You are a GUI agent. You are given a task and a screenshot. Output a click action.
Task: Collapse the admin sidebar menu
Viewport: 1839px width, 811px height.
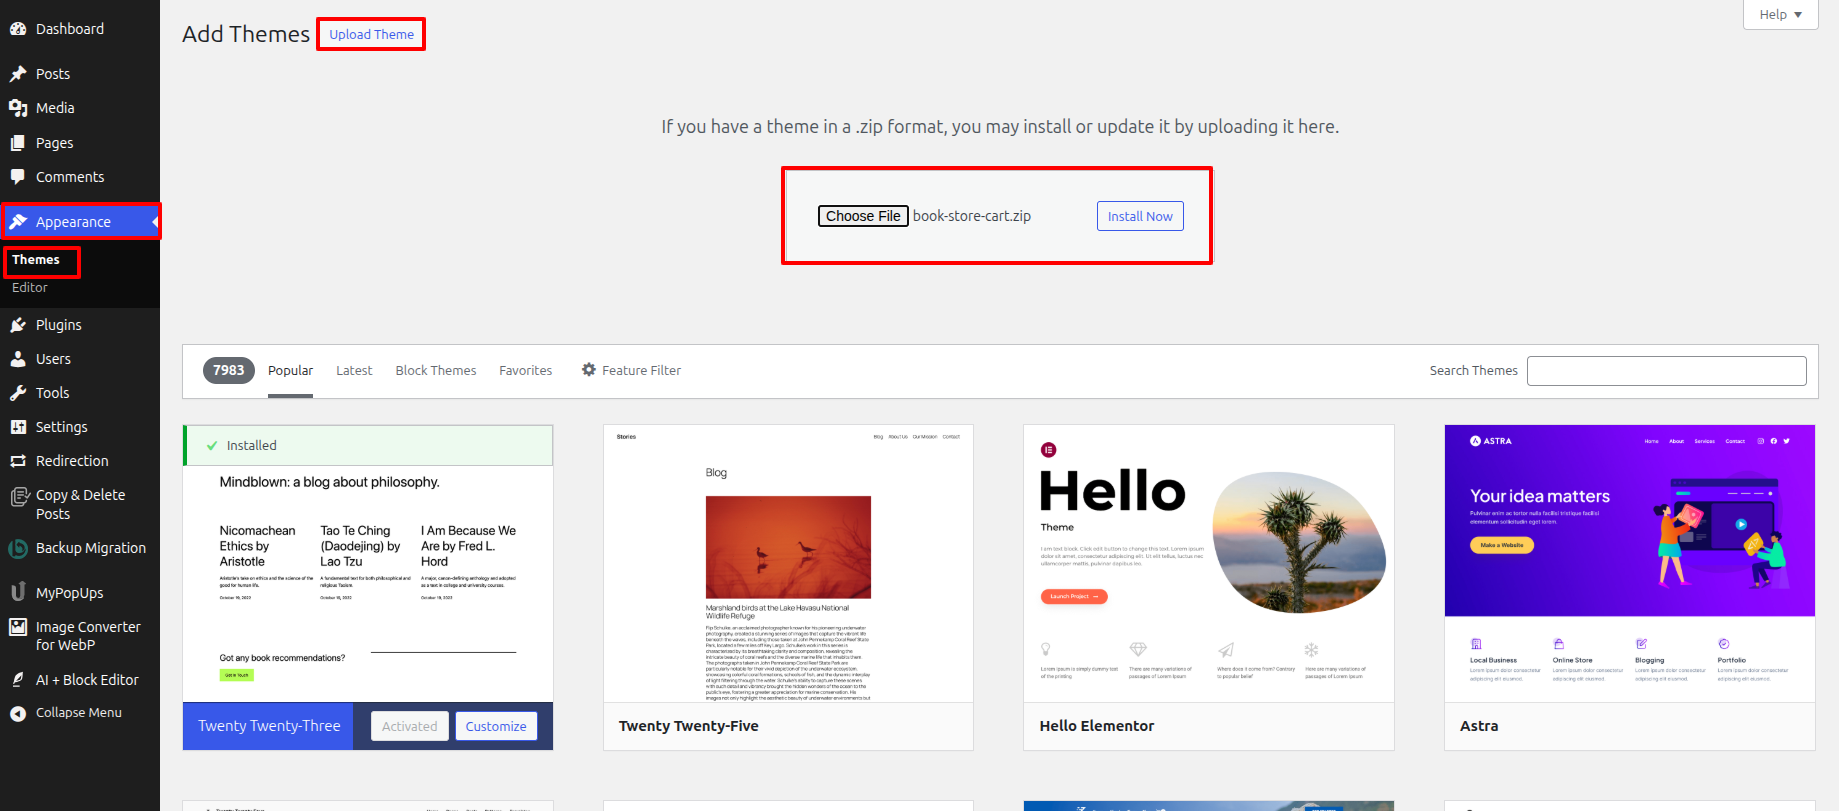(78, 713)
